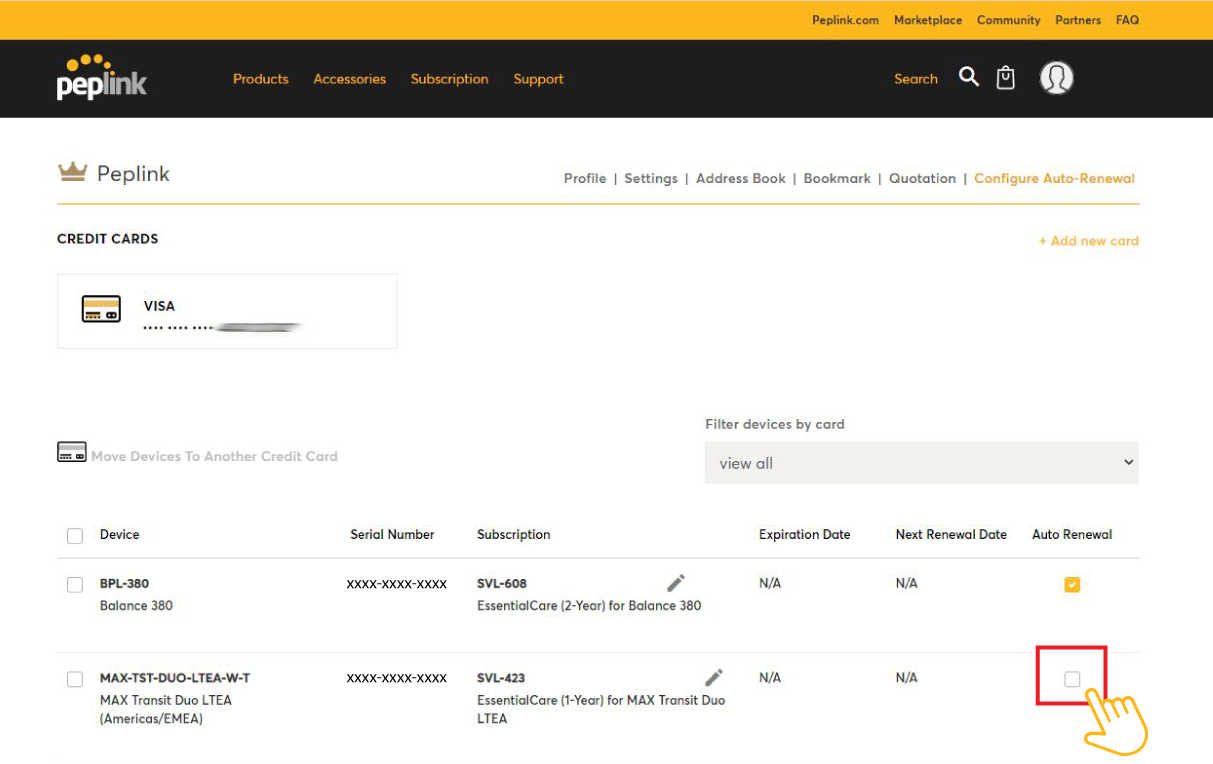Click the crown icon beside Peplink
Viewport: 1213px width, 764px height.
pyautogui.click(x=72, y=173)
